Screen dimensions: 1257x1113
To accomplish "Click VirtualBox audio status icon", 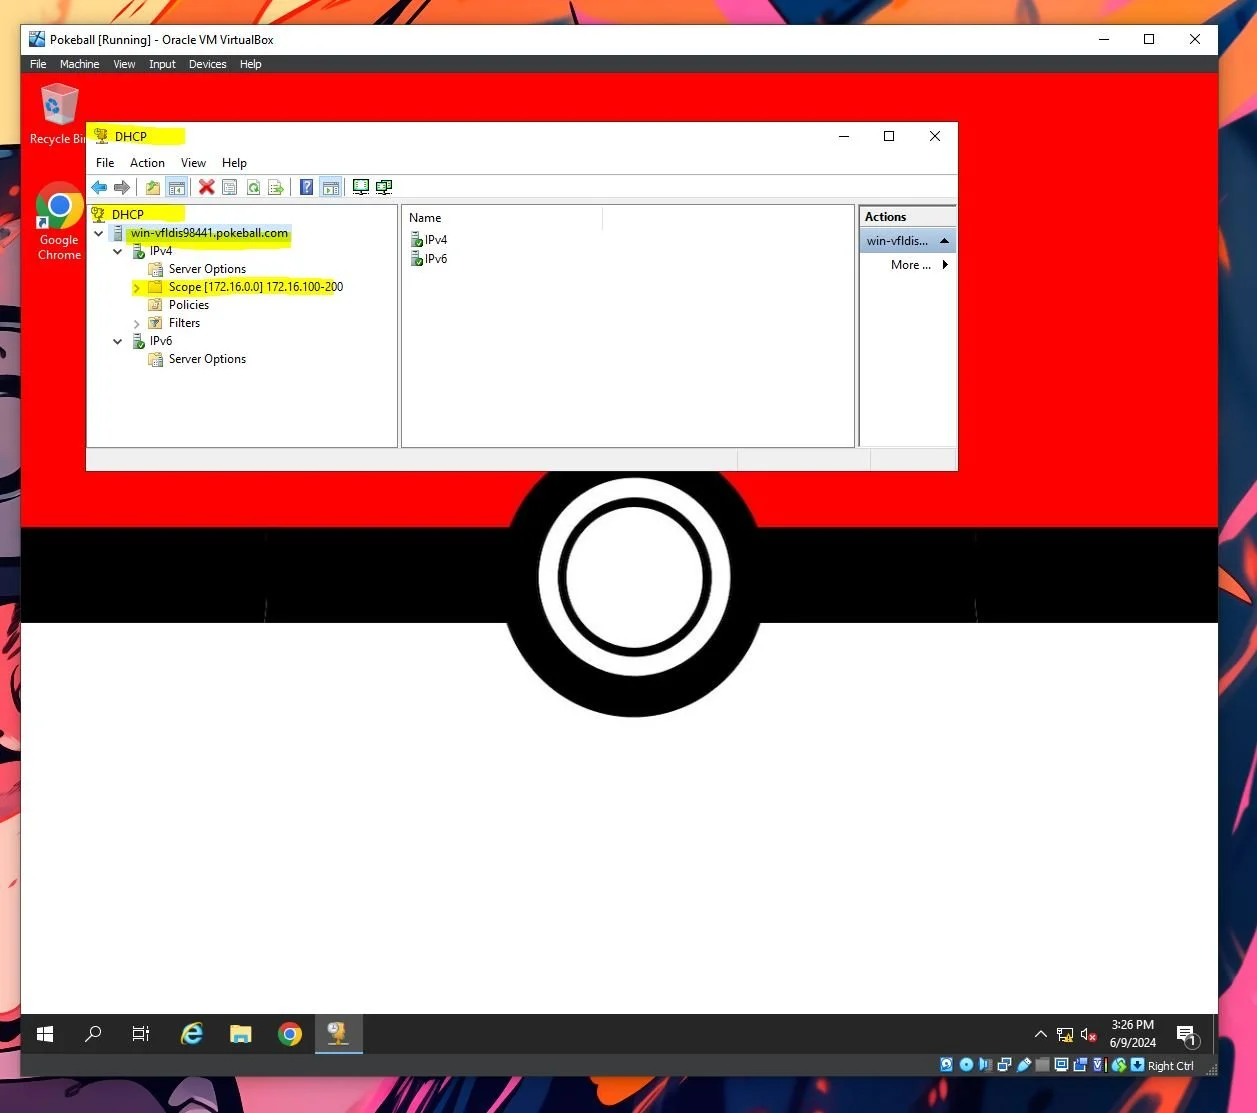I will tap(985, 1065).
